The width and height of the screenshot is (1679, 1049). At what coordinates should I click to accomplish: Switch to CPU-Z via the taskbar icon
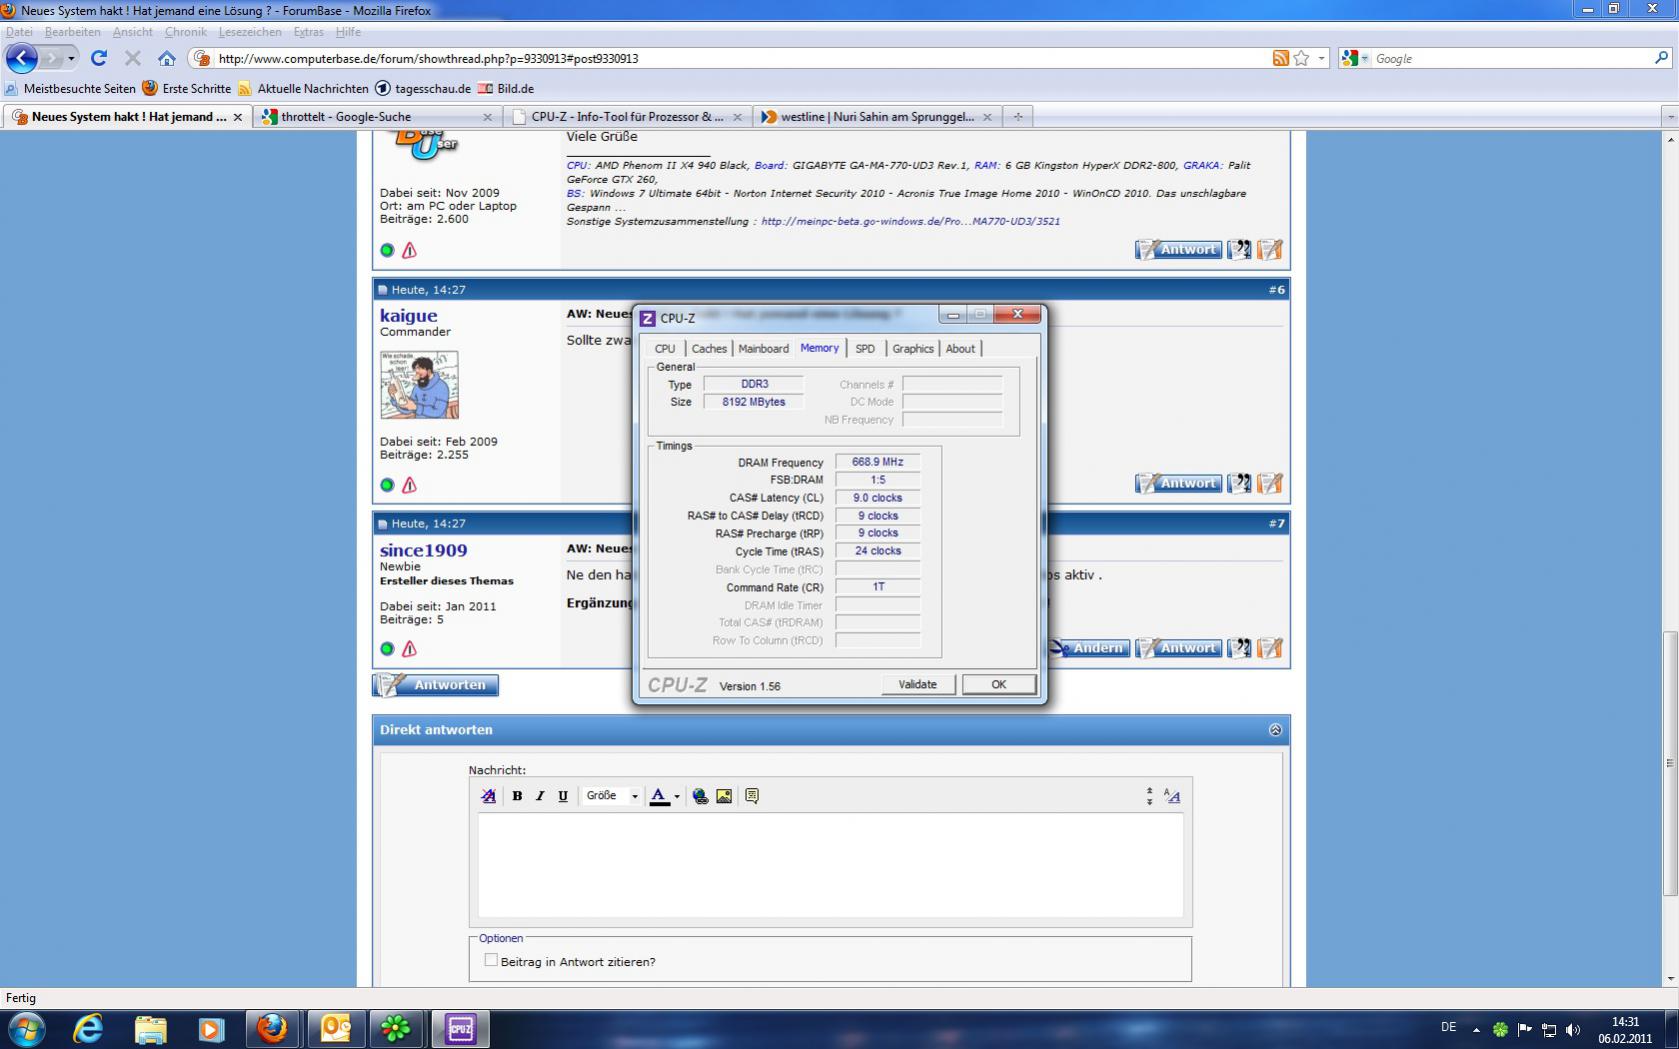click(x=460, y=1029)
